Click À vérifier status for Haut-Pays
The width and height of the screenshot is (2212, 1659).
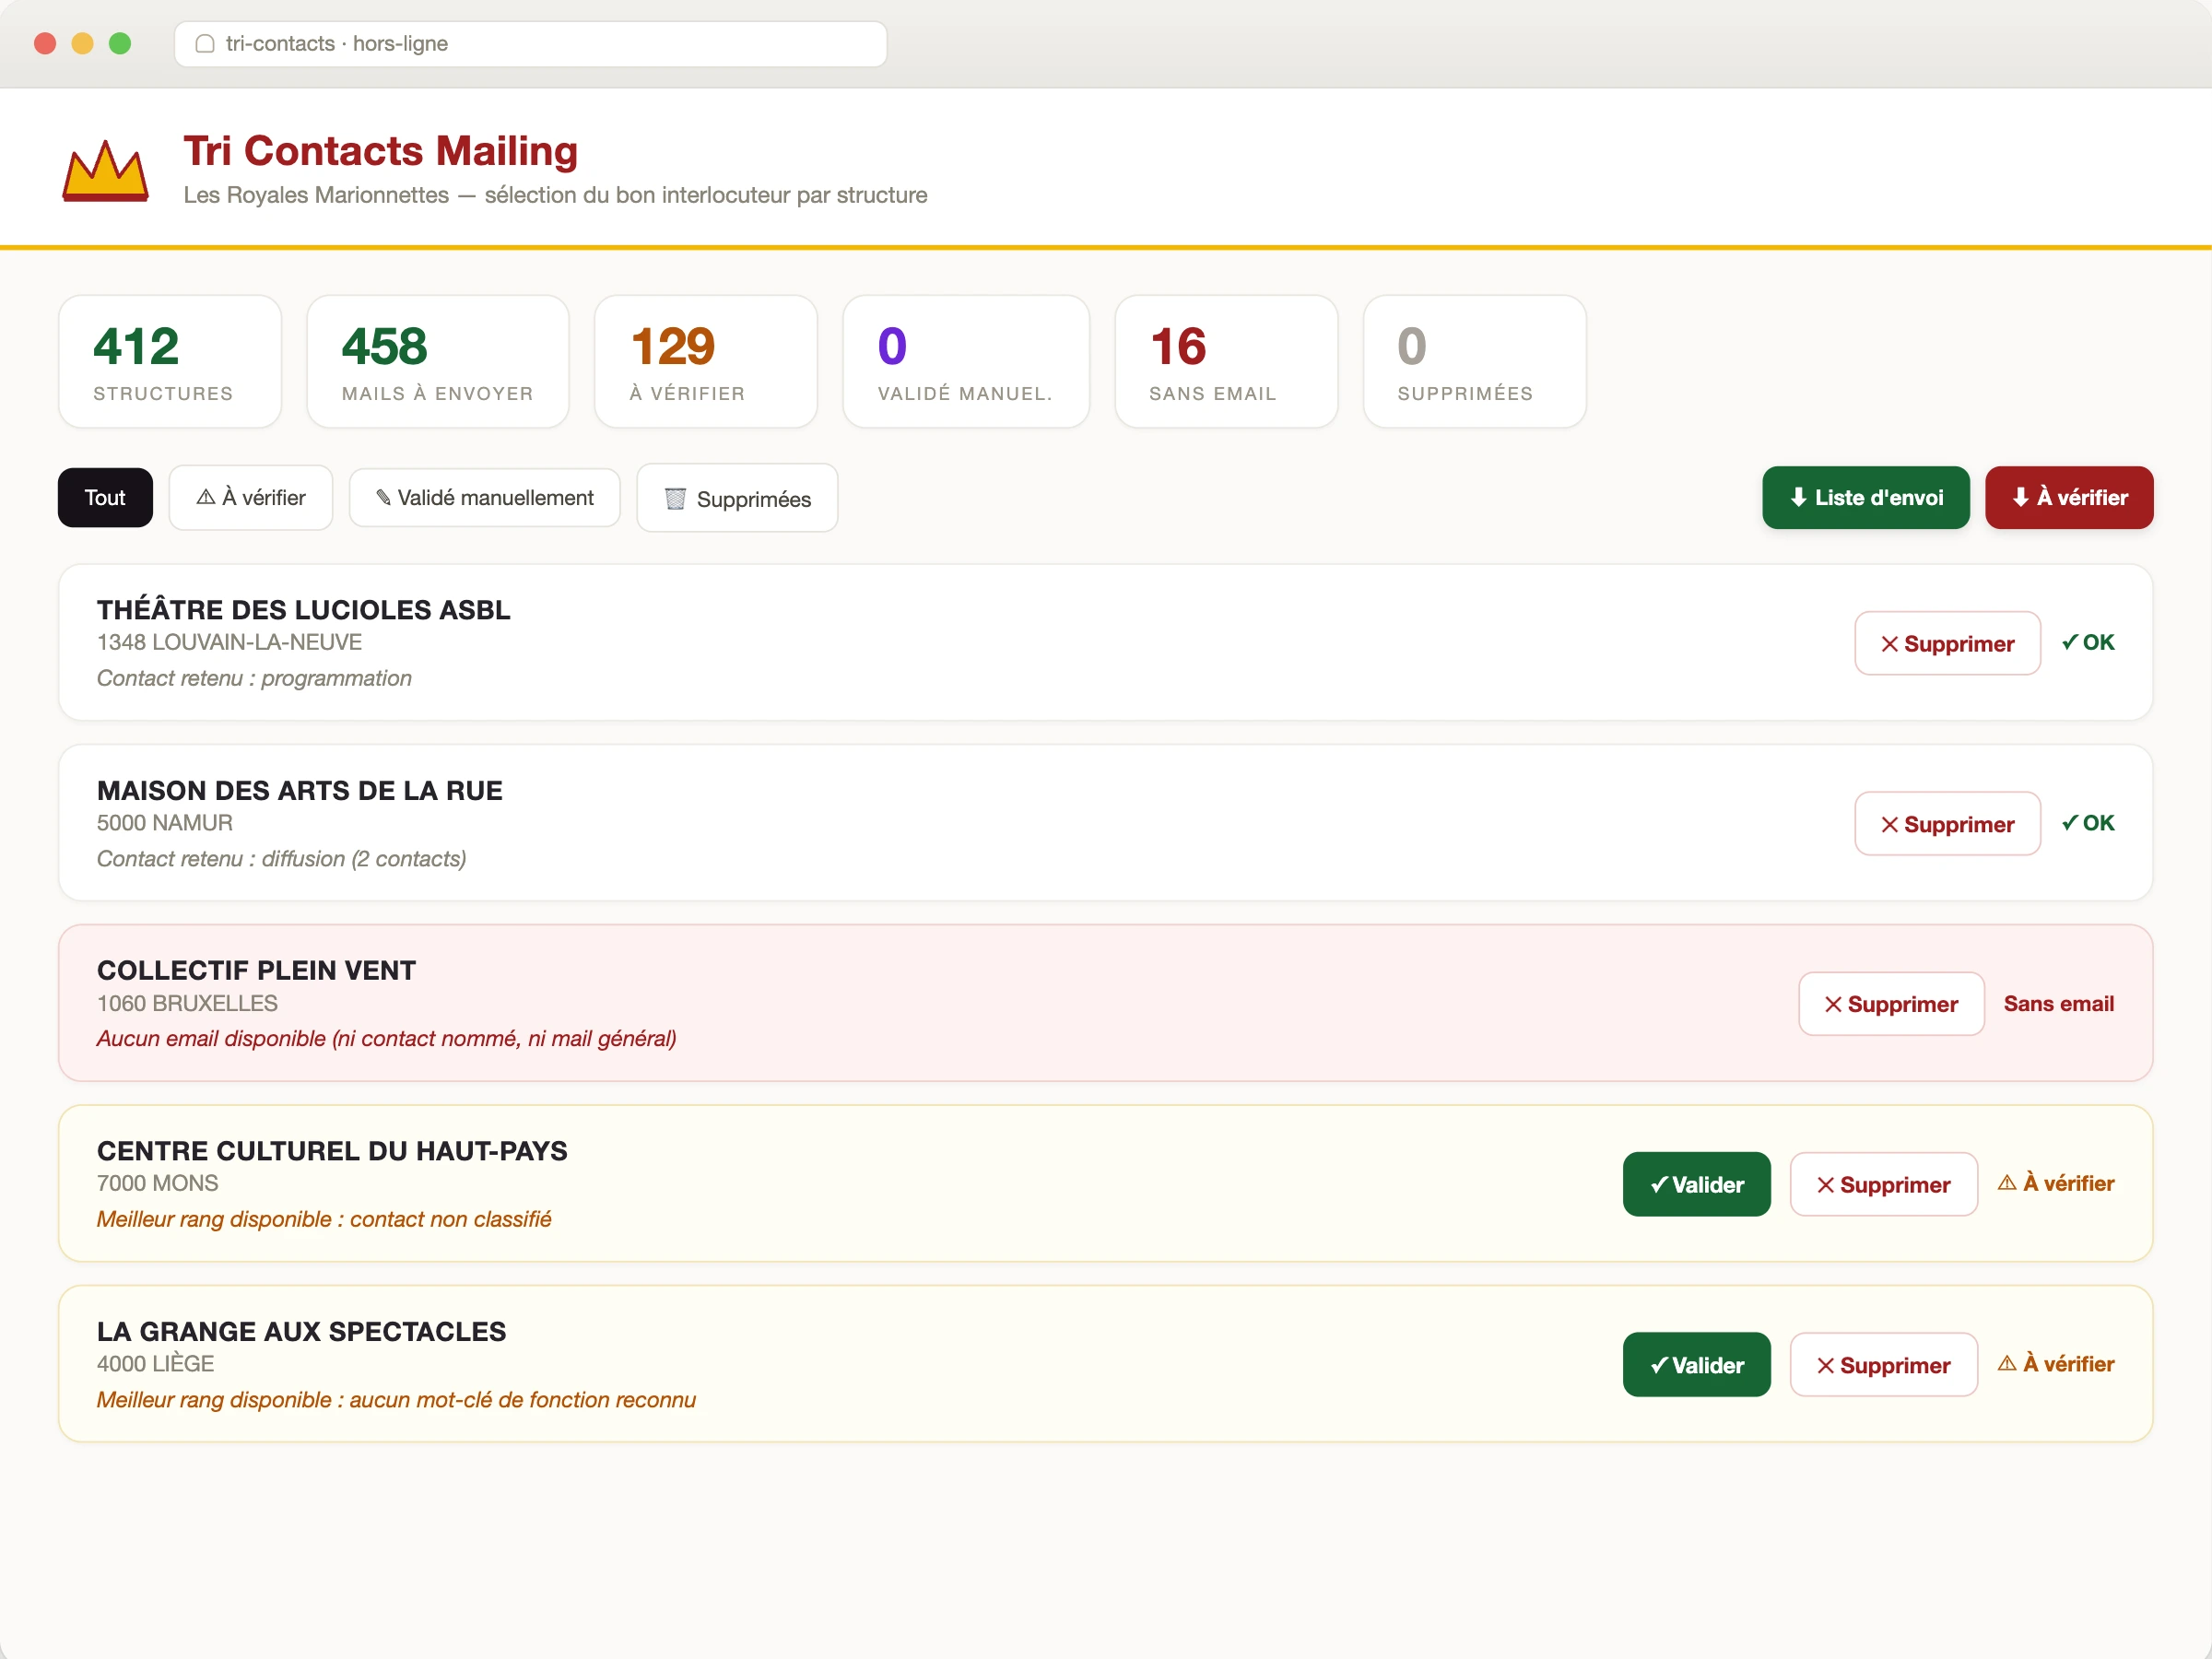[x=2056, y=1184]
